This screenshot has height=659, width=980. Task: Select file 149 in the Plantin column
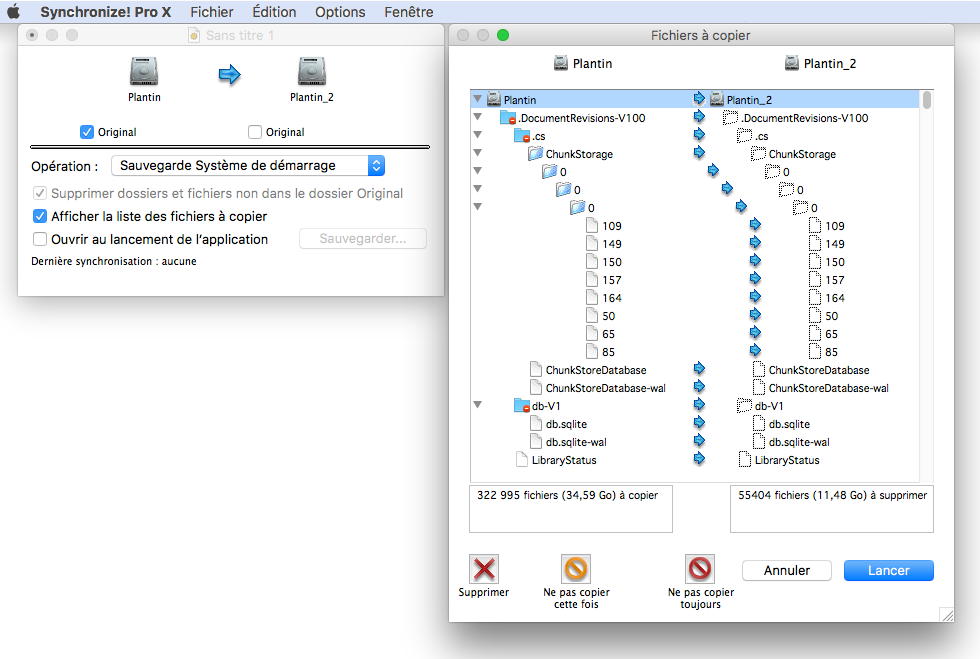click(x=612, y=244)
